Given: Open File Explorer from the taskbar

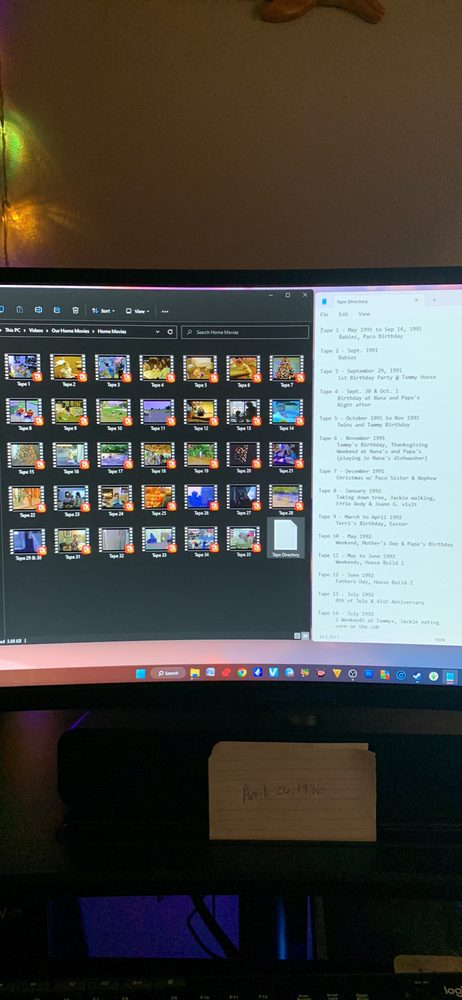Looking at the screenshot, I should click(195, 672).
